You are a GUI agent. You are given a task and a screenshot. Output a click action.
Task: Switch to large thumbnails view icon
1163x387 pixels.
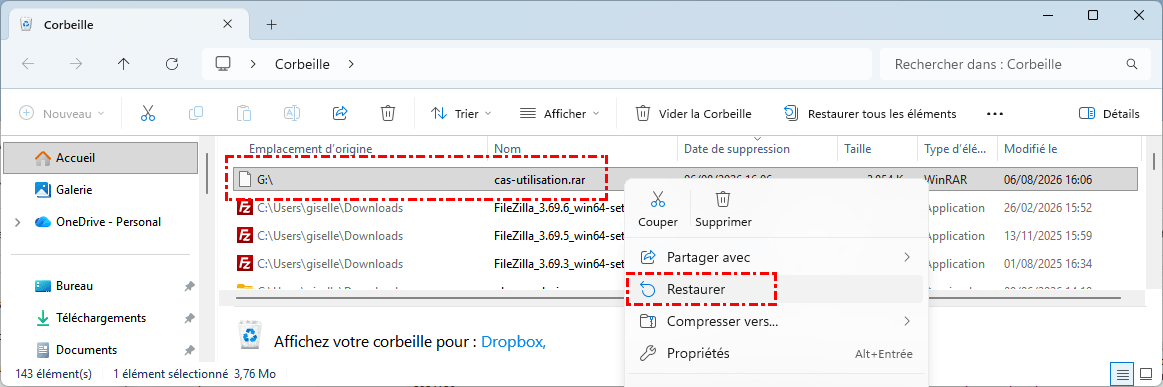[1145, 373]
